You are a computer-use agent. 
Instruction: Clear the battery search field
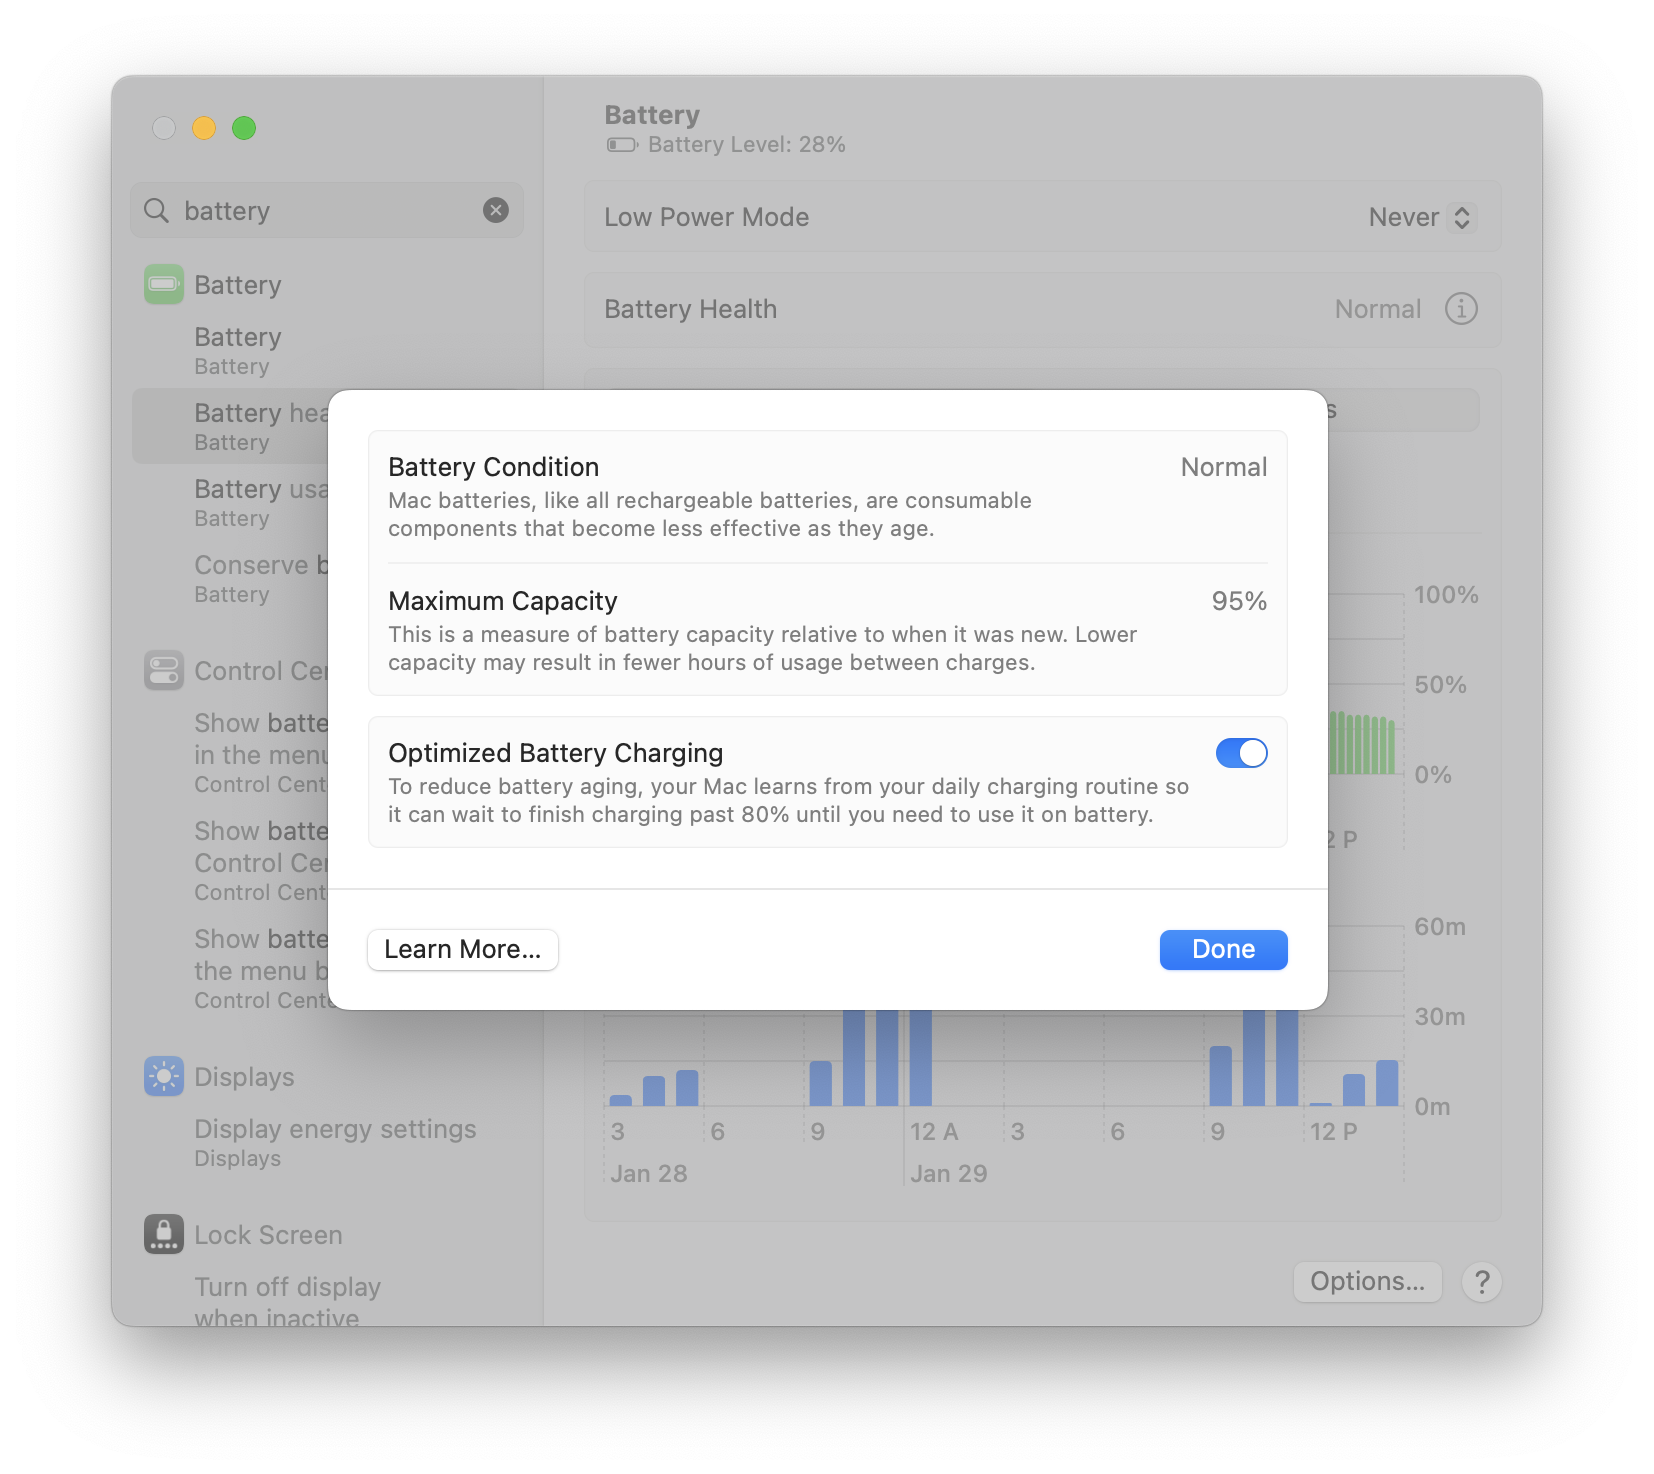click(496, 210)
